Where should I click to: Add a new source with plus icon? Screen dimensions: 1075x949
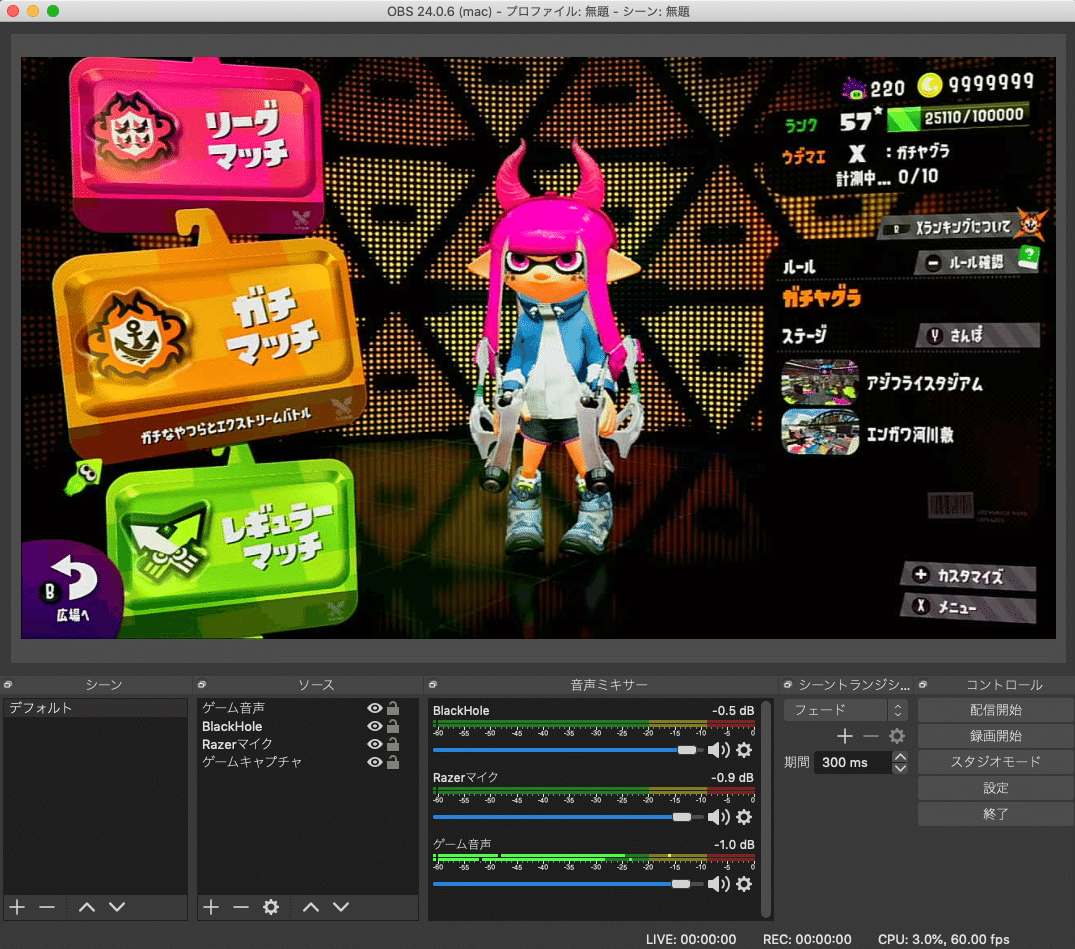211,907
